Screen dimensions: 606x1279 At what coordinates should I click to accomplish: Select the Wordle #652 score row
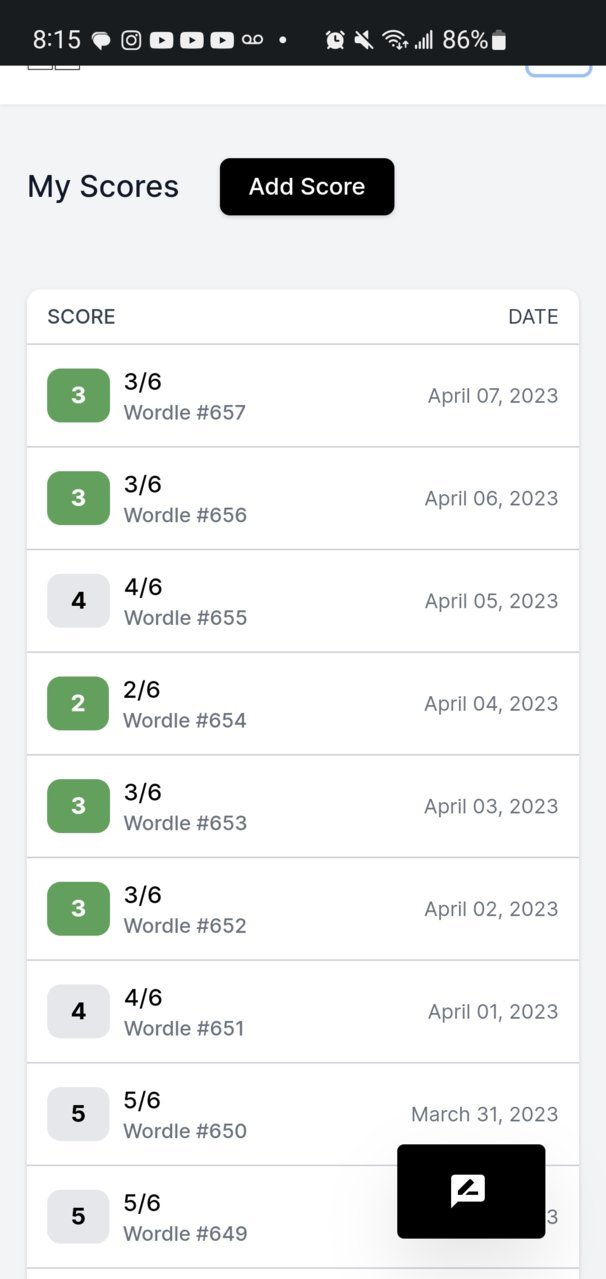(x=303, y=909)
